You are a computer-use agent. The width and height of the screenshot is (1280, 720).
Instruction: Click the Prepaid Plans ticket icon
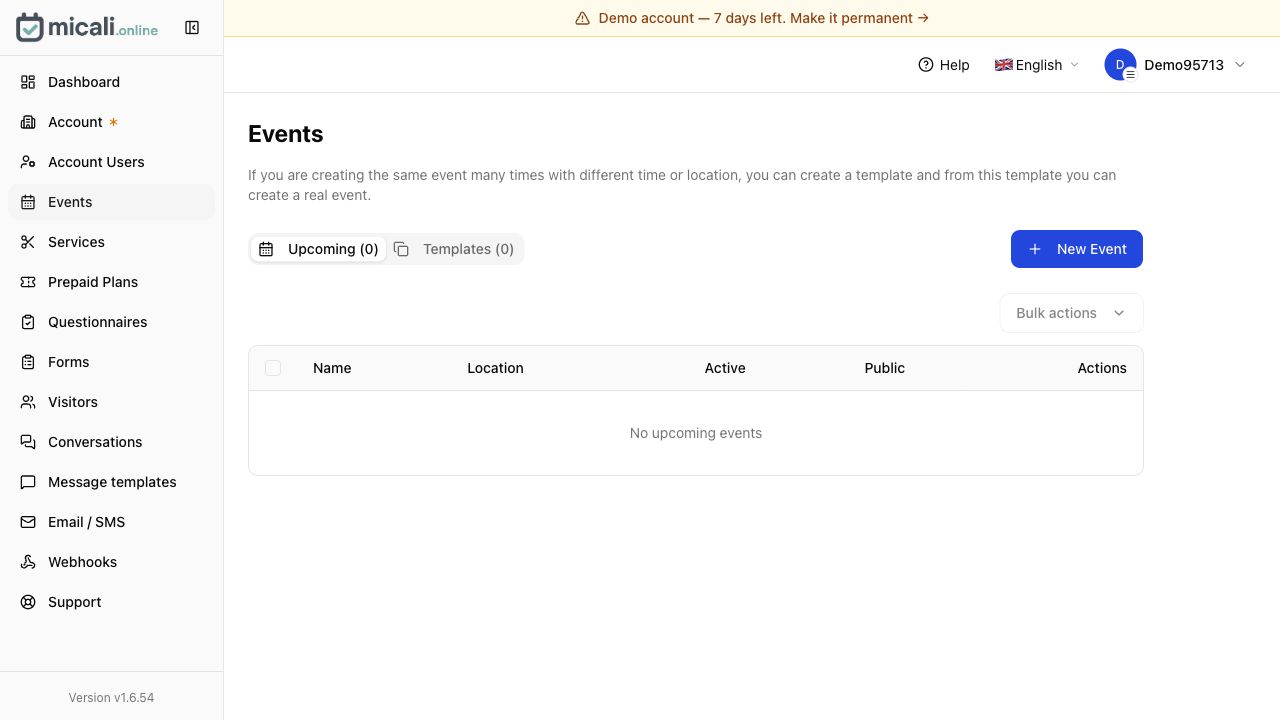[28, 282]
